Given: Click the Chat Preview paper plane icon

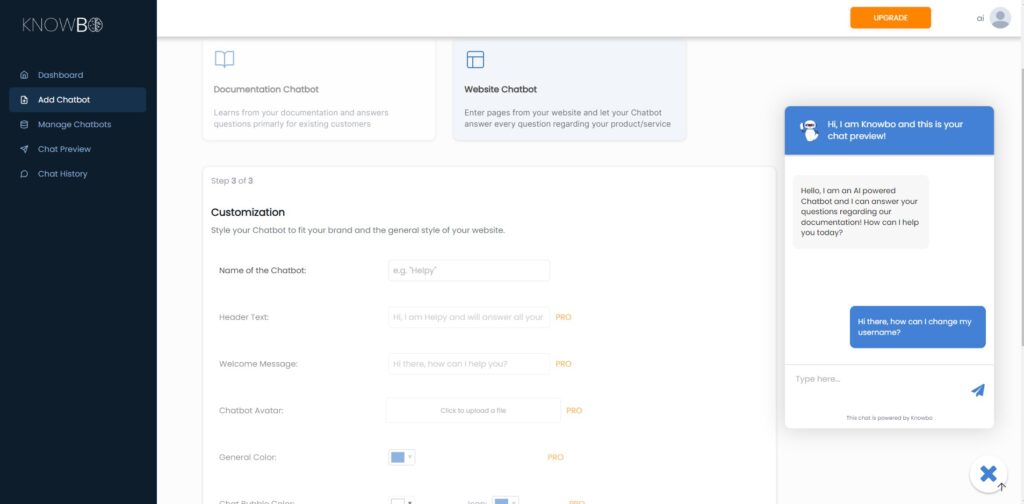Looking at the screenshot, I should click(24, 150).
